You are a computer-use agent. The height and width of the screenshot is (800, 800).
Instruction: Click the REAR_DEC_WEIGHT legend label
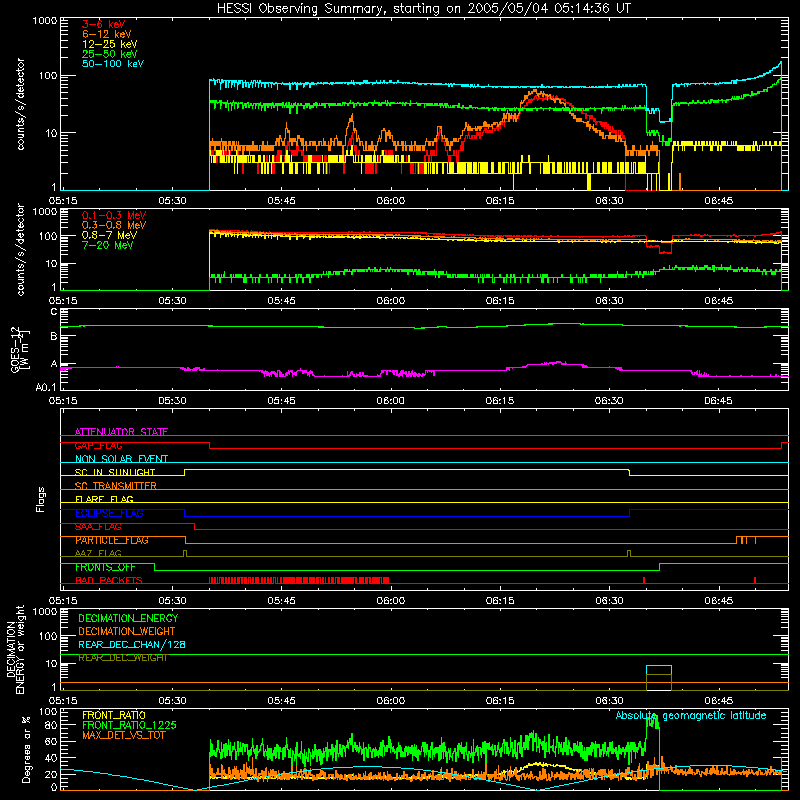pos(123,658)
